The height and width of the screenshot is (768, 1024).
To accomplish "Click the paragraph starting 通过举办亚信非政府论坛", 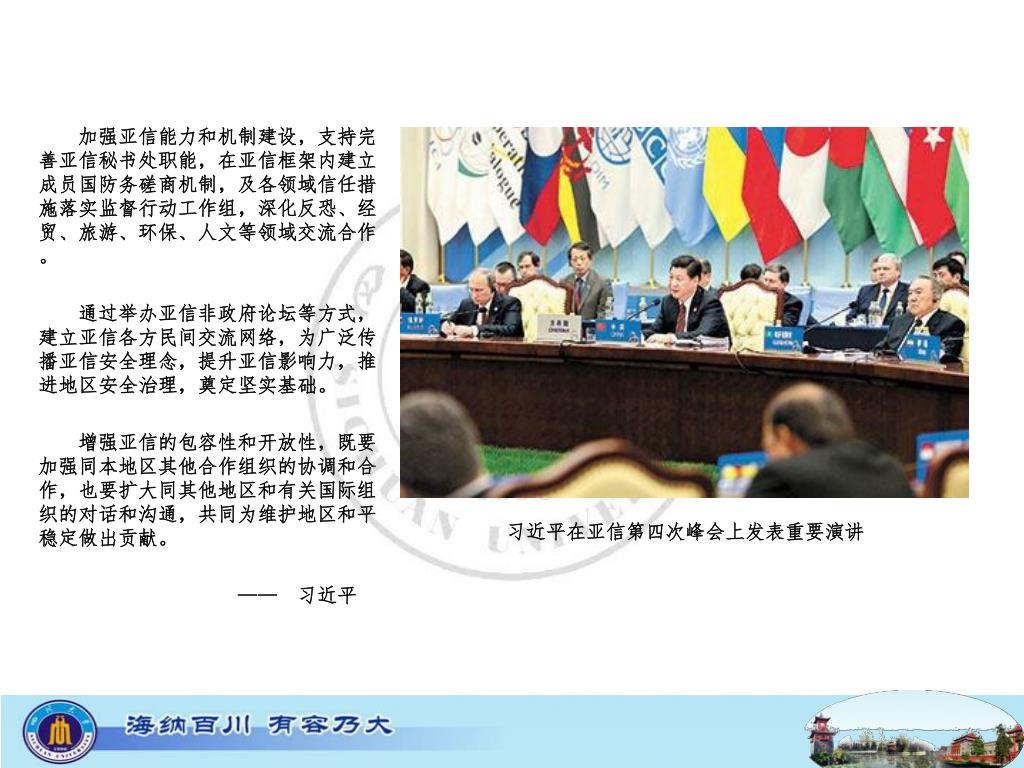I will click(207, 349).
